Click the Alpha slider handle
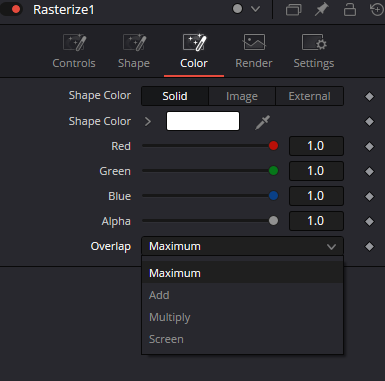The image size is (385, 381). click(x=273, y=221)
